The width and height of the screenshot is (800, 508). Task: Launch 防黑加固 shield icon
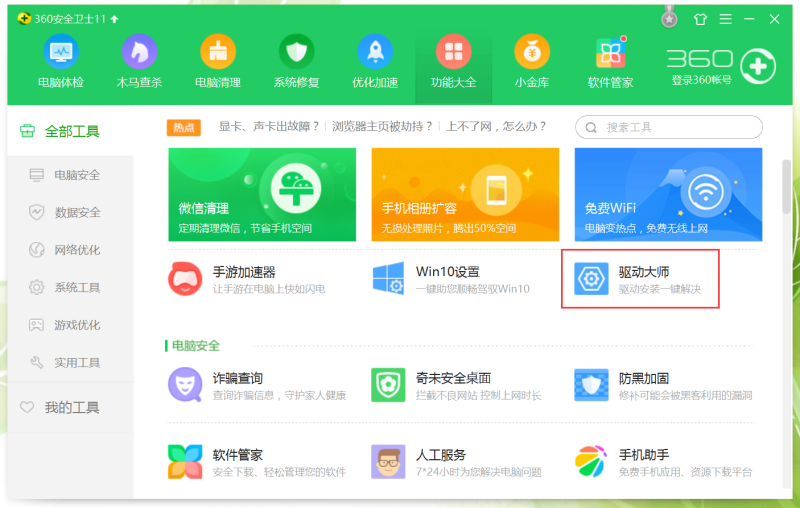591,385
